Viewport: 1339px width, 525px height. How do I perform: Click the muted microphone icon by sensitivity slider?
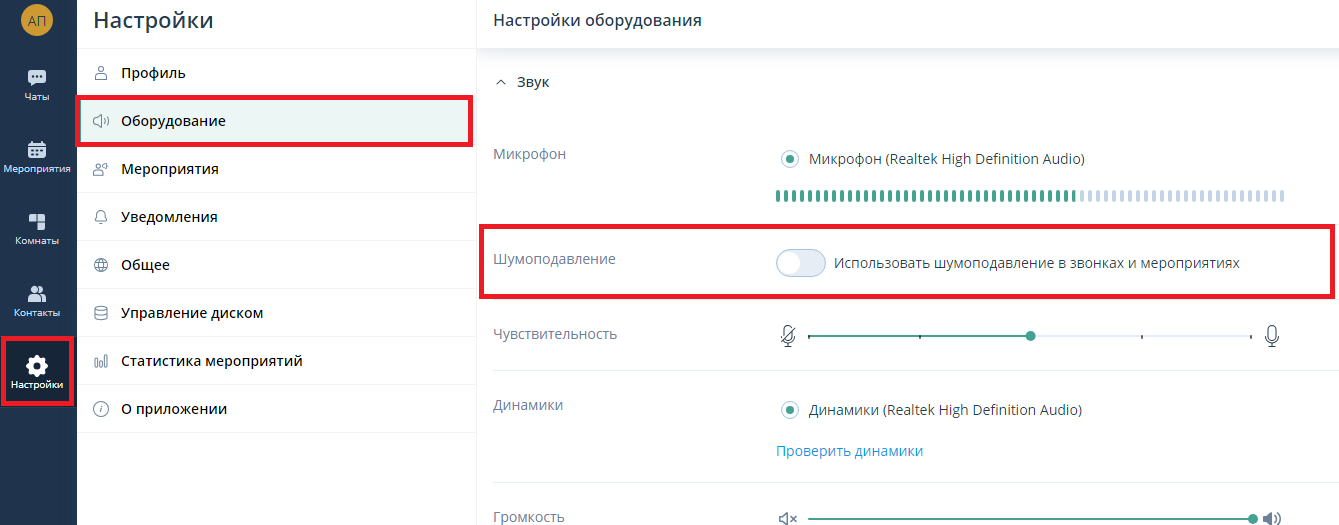[788, 336]
